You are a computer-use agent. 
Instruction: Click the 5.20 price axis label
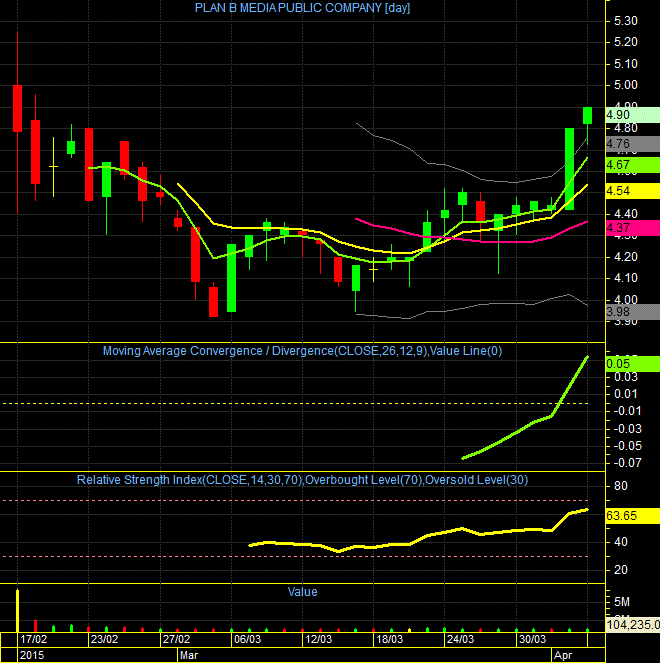626,42
